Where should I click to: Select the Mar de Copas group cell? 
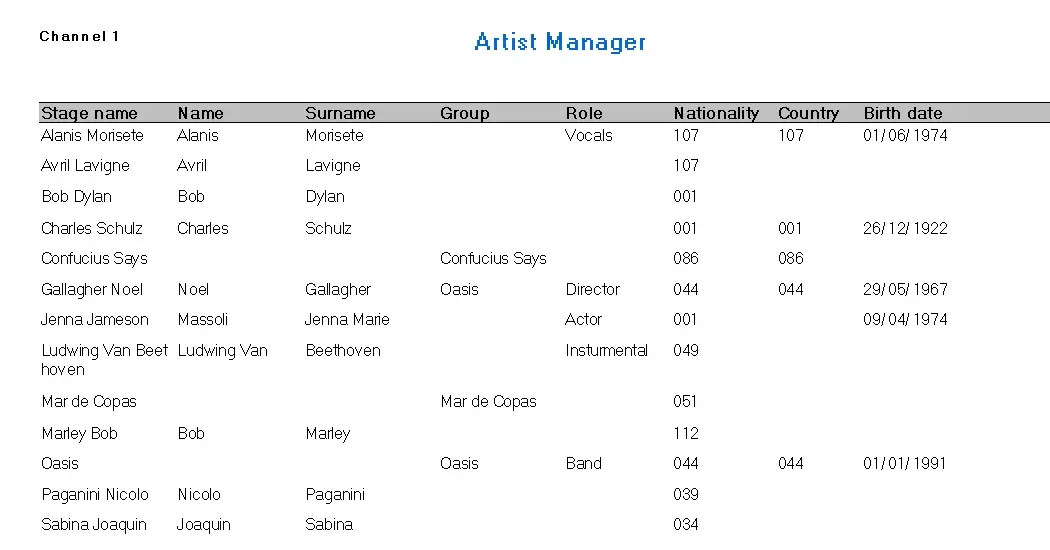point(488,402)
